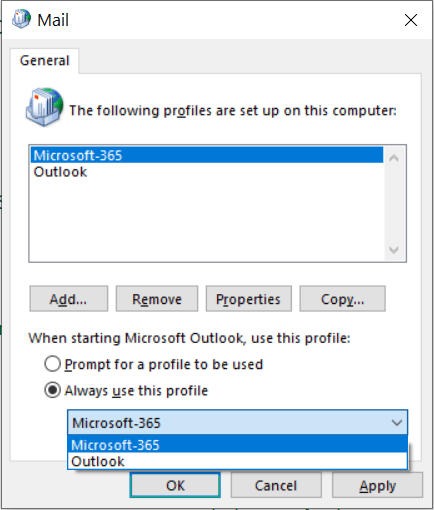Click the Apply button

click(x=377, y=485)
